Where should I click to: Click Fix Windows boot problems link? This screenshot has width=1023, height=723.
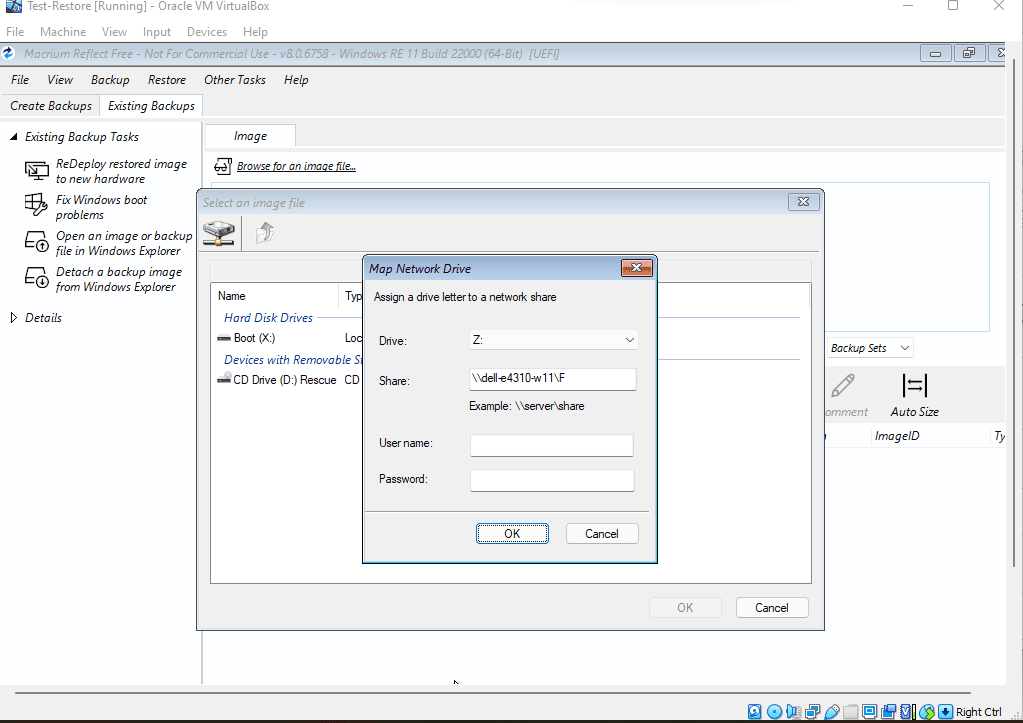101,207
